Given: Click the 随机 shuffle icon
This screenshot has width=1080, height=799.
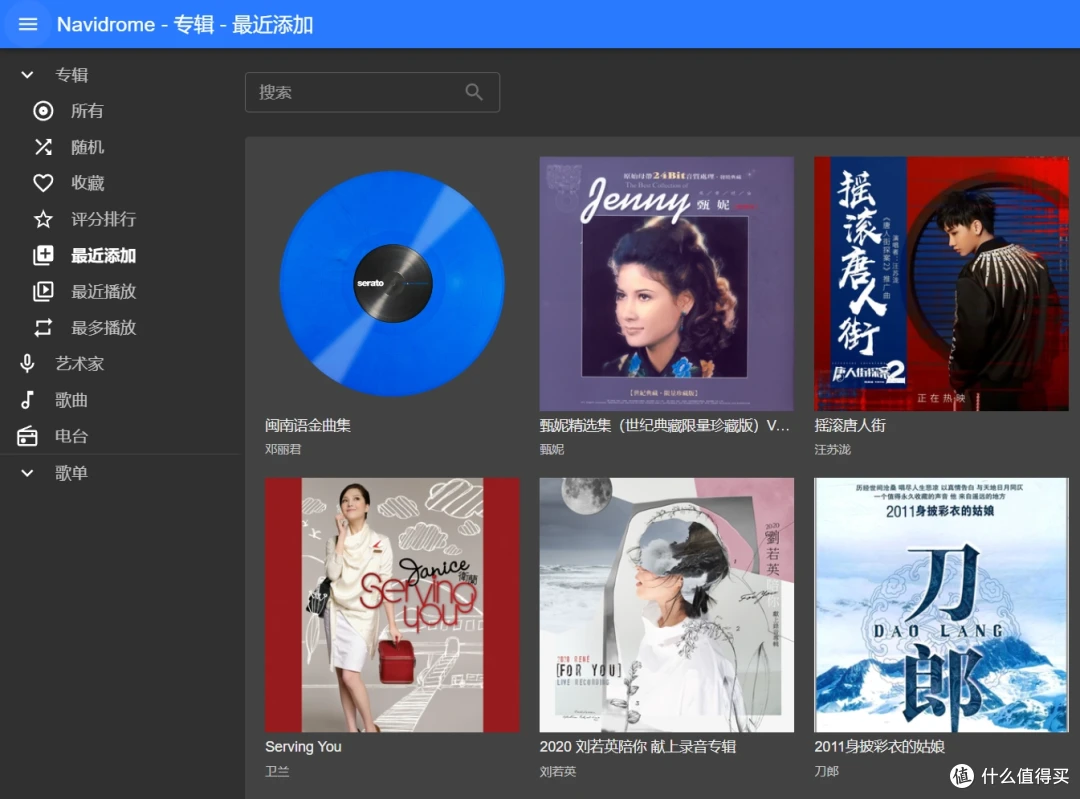Looking at the screenshot, I should [42, 147].
